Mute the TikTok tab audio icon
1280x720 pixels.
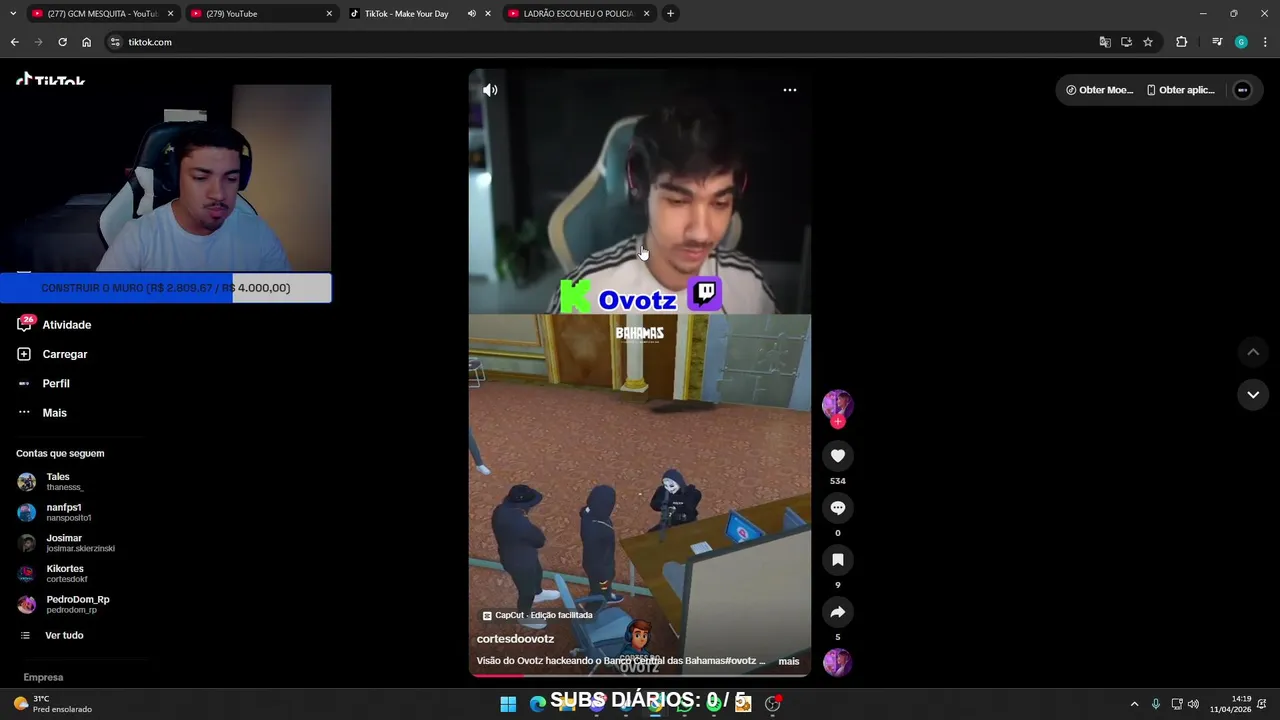point(471,14)
